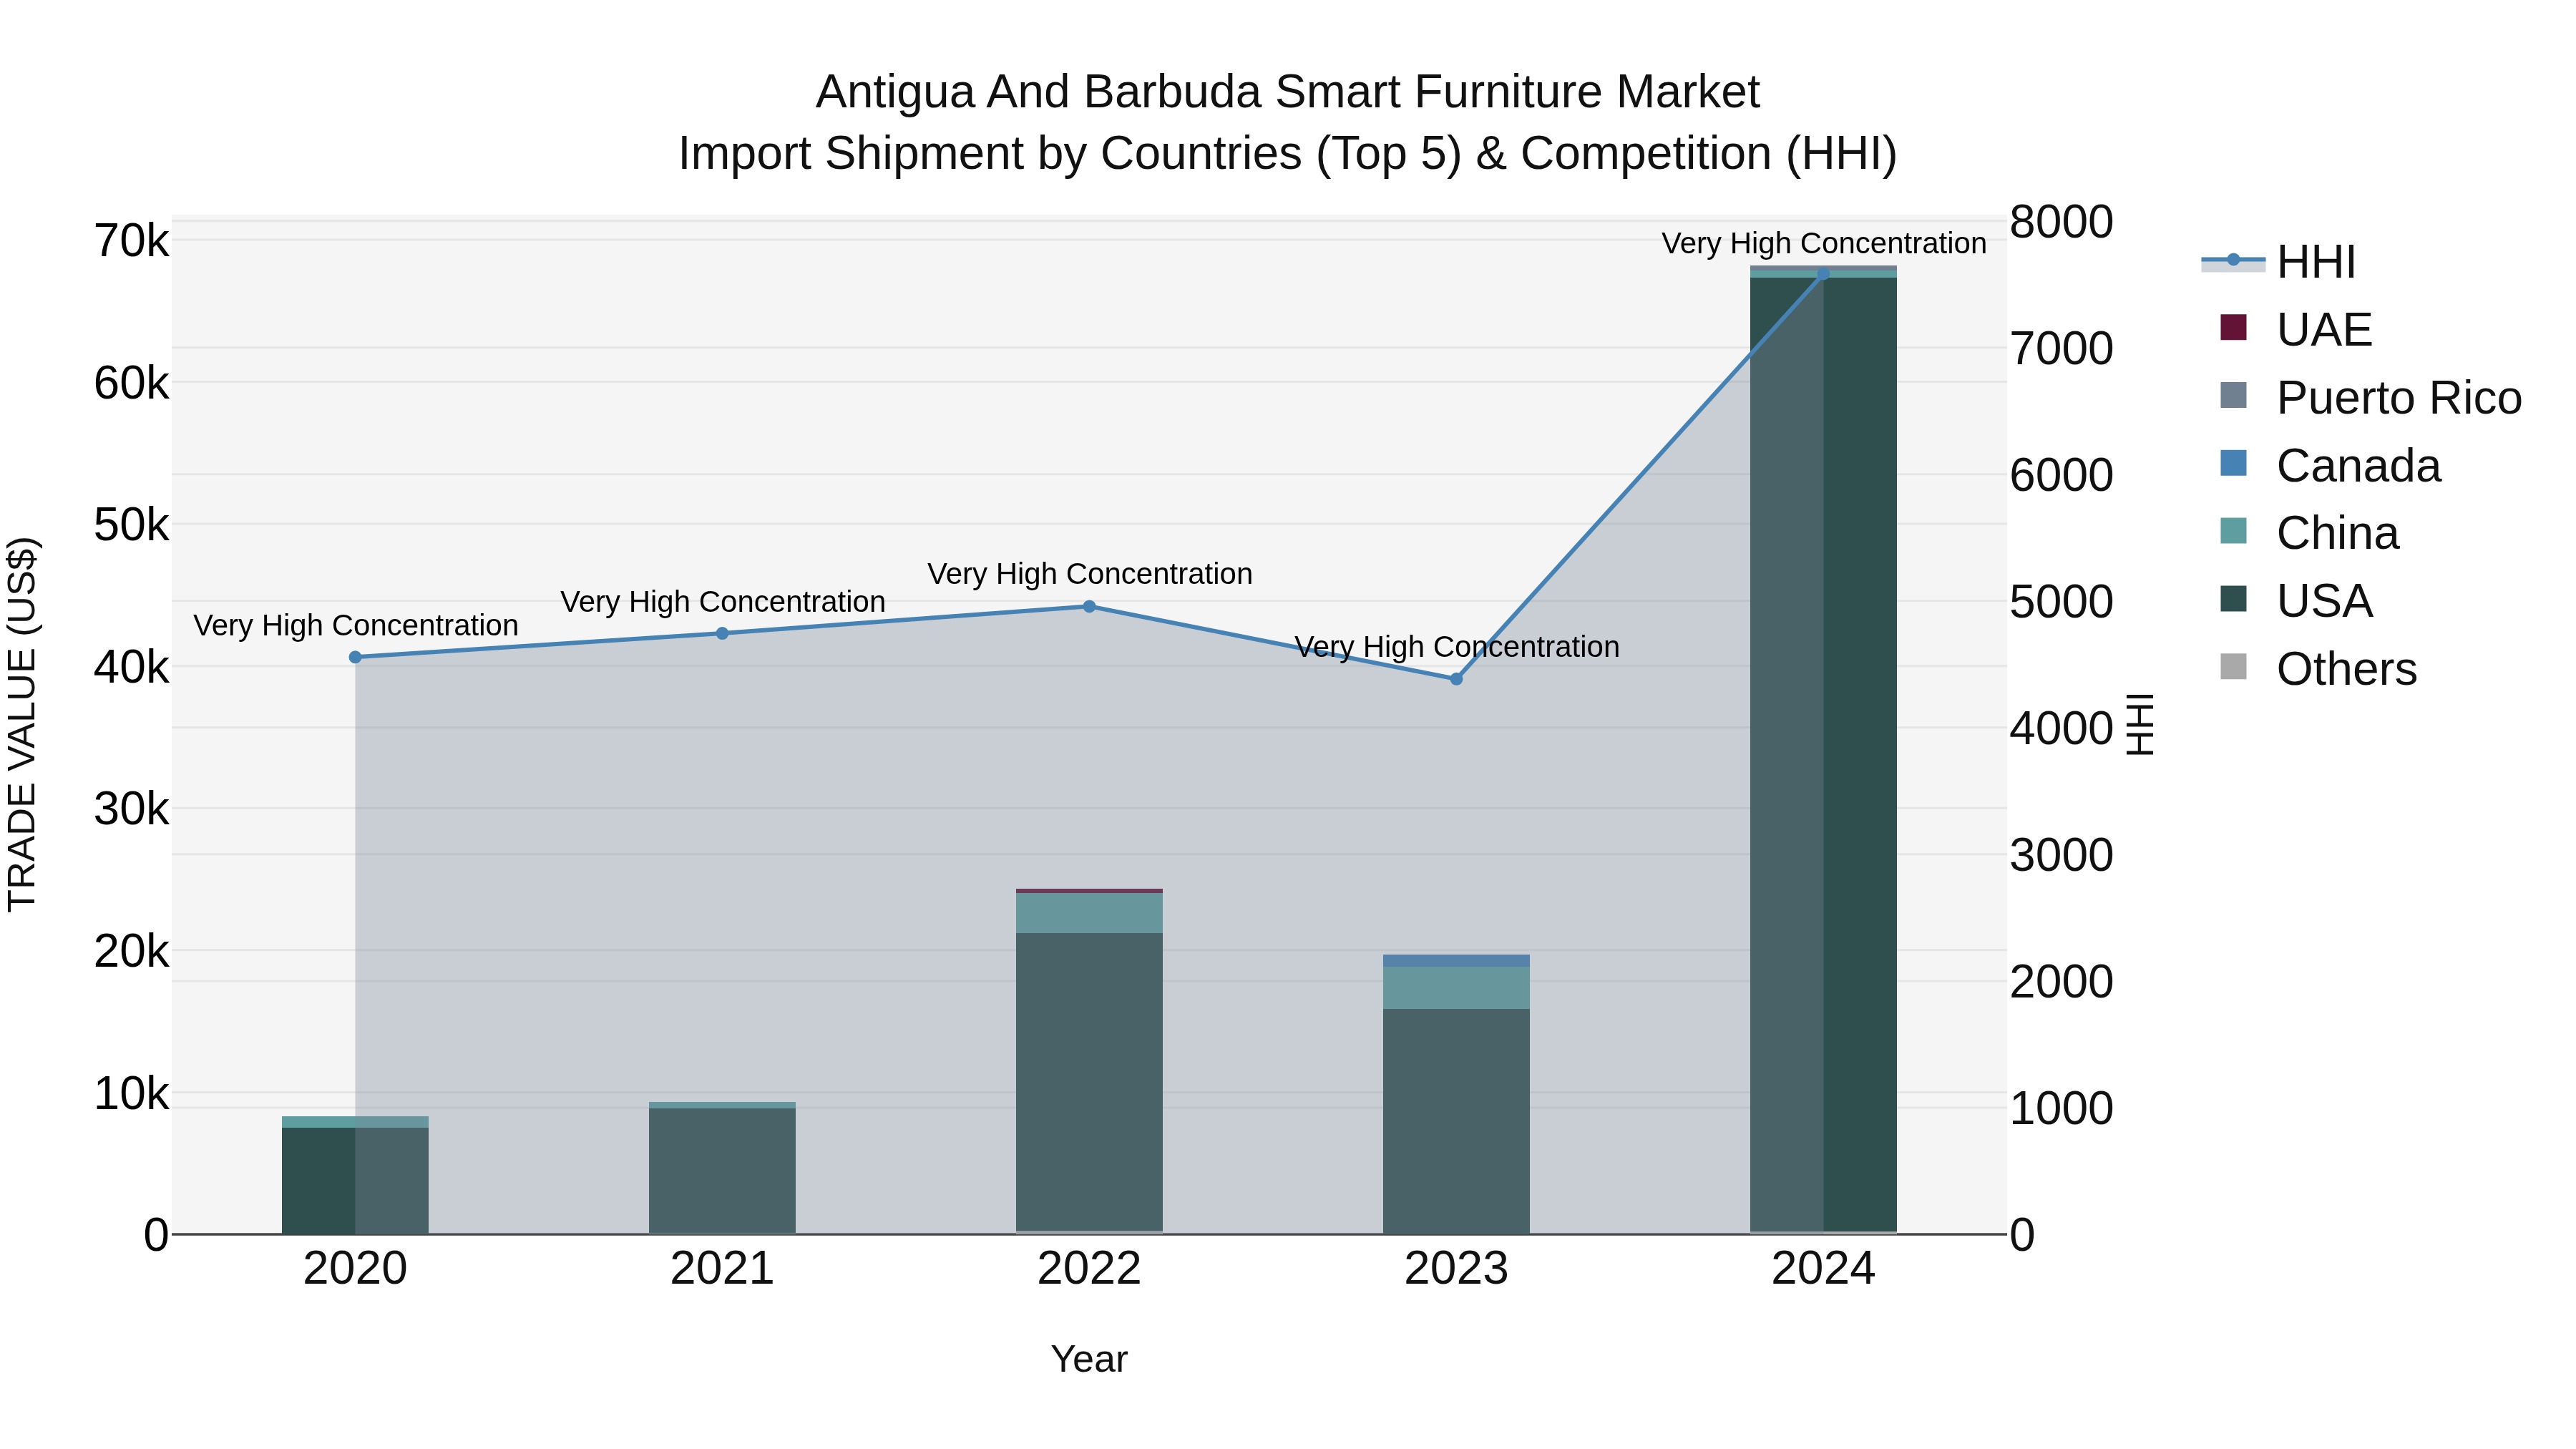
Task: Click the 2024 x-axis year label
Action: pyautogui.click(x=1823, y=1269)
